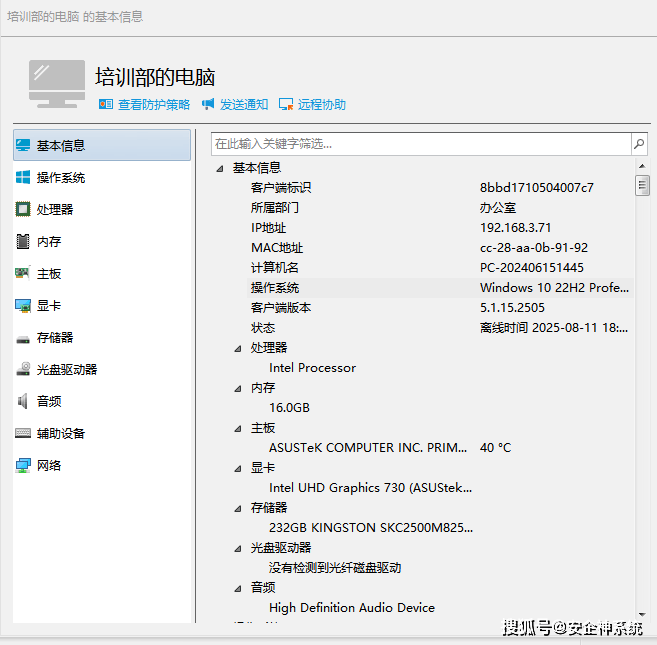
Task: Click the networked computers icon for 网络
Action: click(x=23, y=465)
